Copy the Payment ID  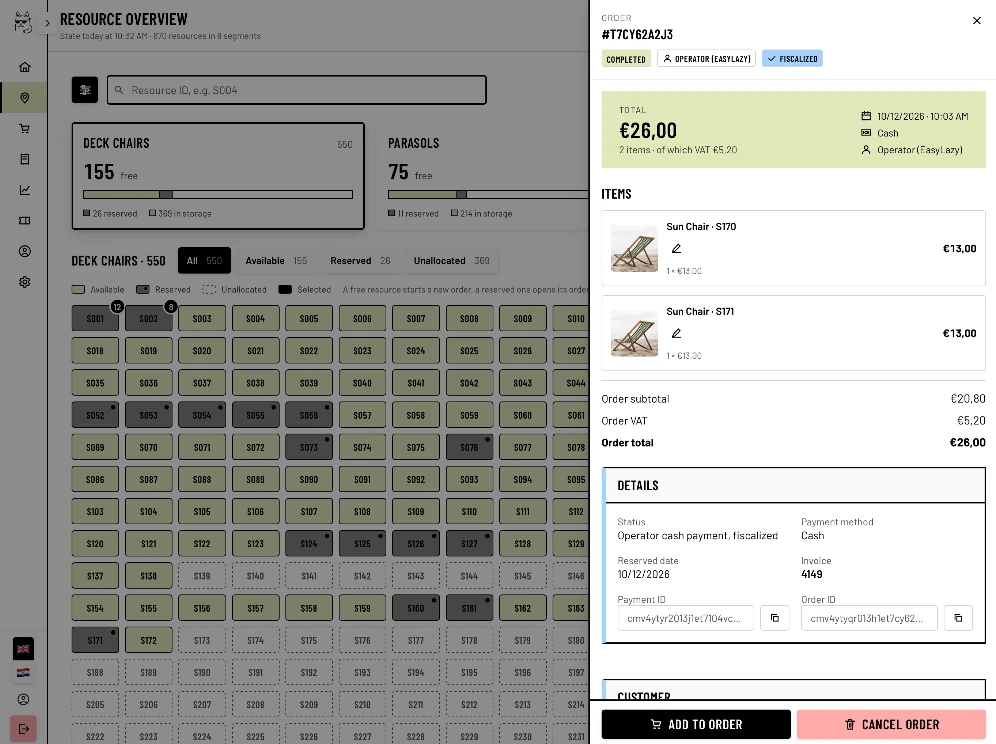tap(775, 618)
